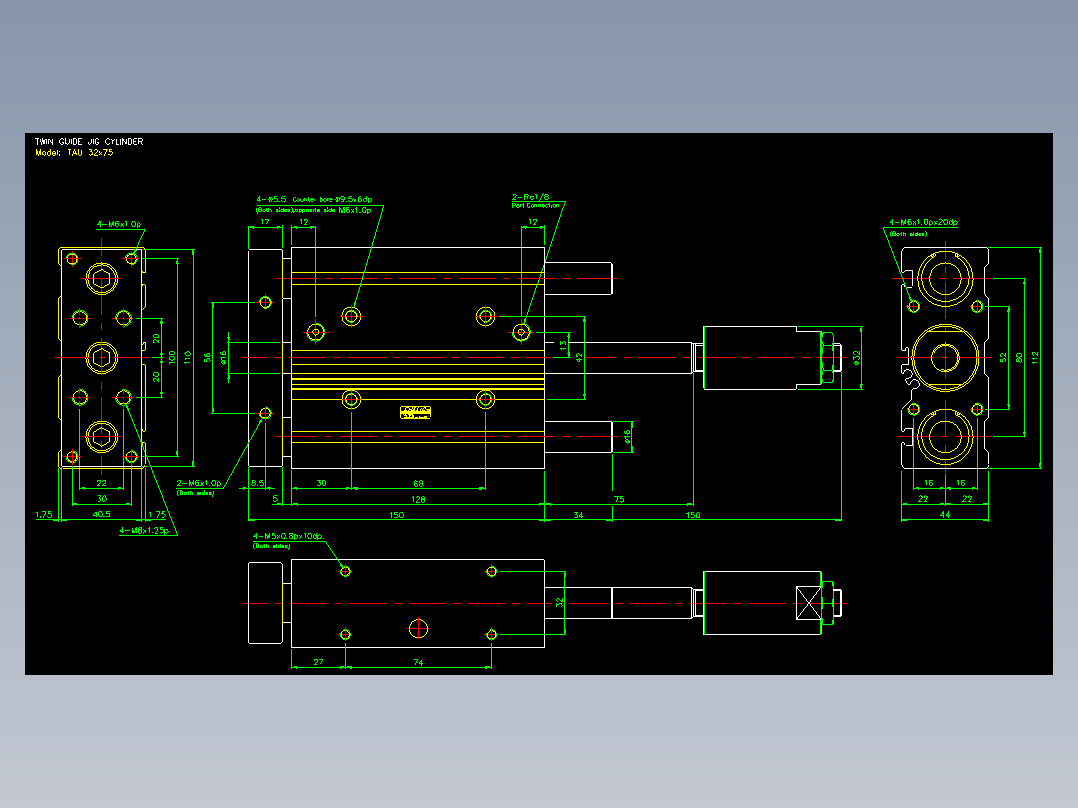
Task: Select the "ø32" diameter dimension
Action: coord(857,358)
